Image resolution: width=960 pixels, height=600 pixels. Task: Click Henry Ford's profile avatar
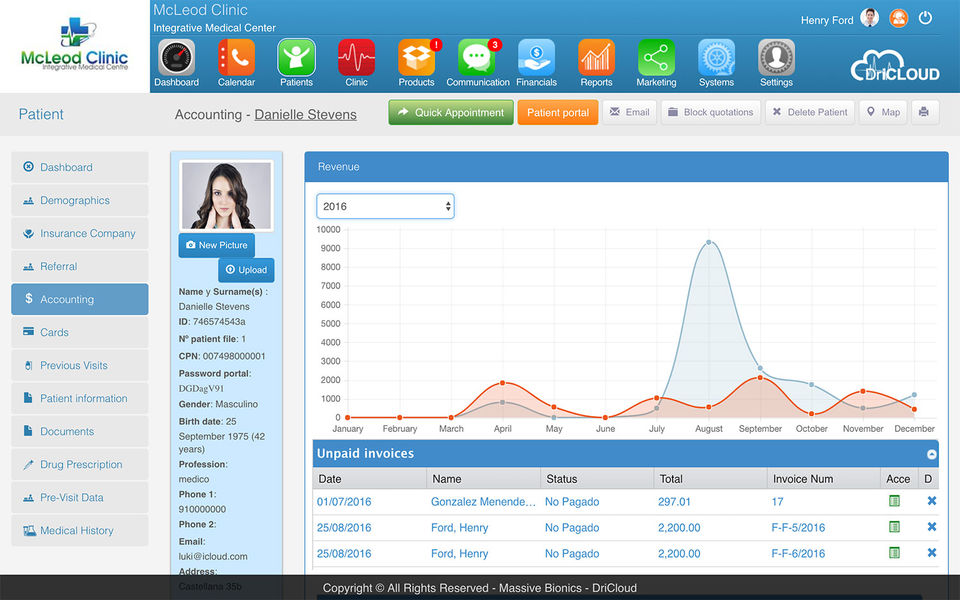coord(869,18)
